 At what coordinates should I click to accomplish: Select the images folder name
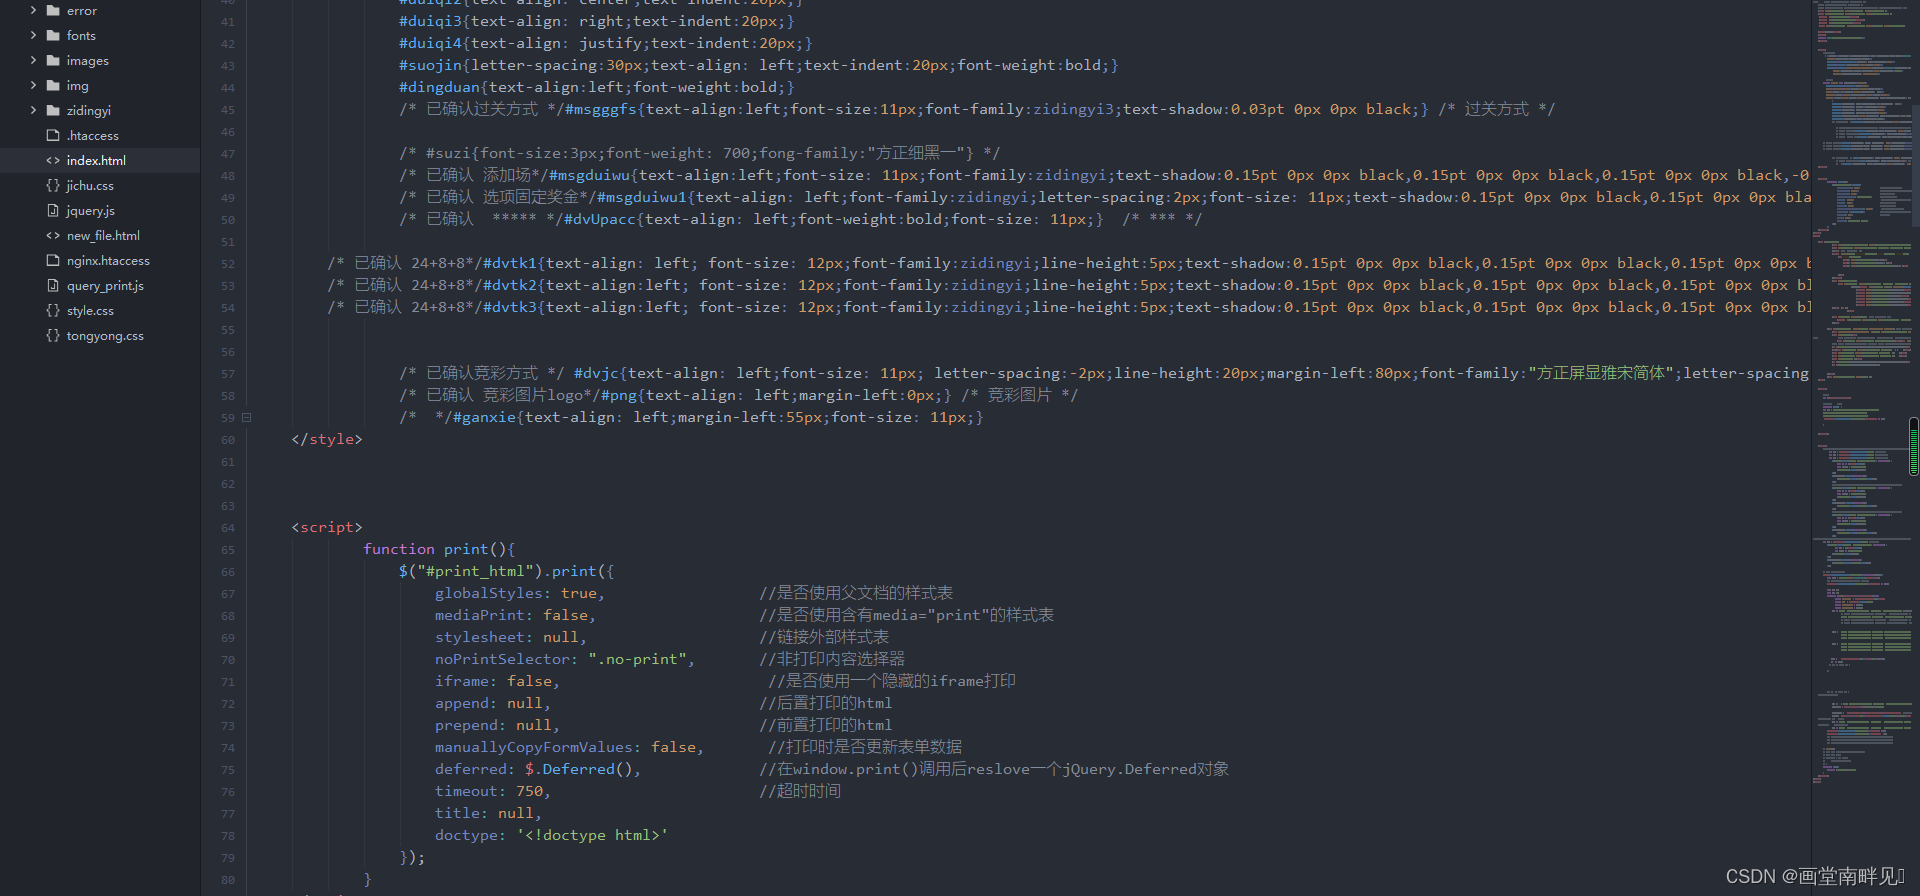point(88,60)
